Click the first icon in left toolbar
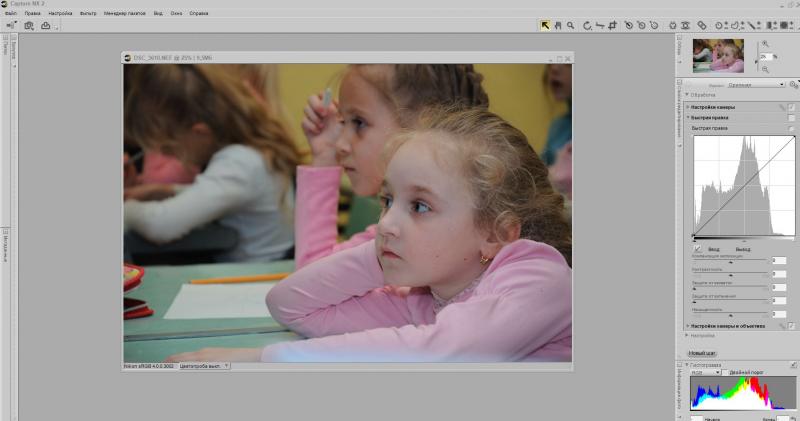This screenshot has height=421, width=800. (11, 25)
